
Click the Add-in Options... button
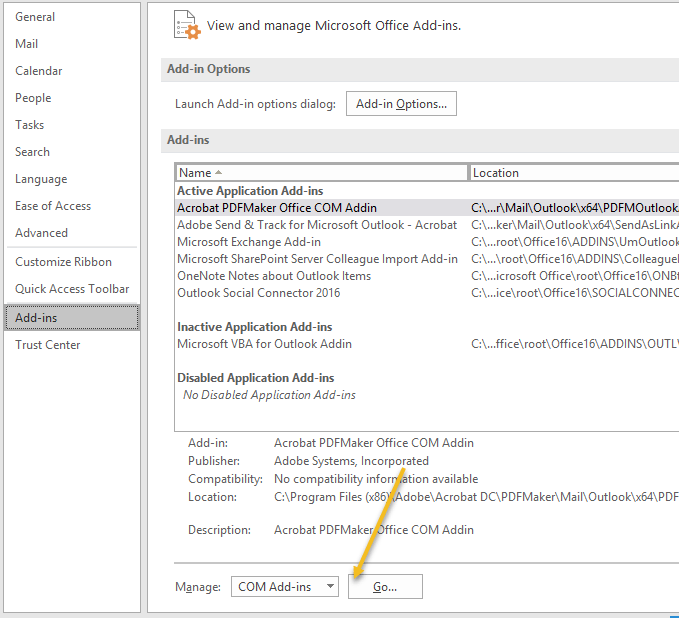tap(401, 104)
